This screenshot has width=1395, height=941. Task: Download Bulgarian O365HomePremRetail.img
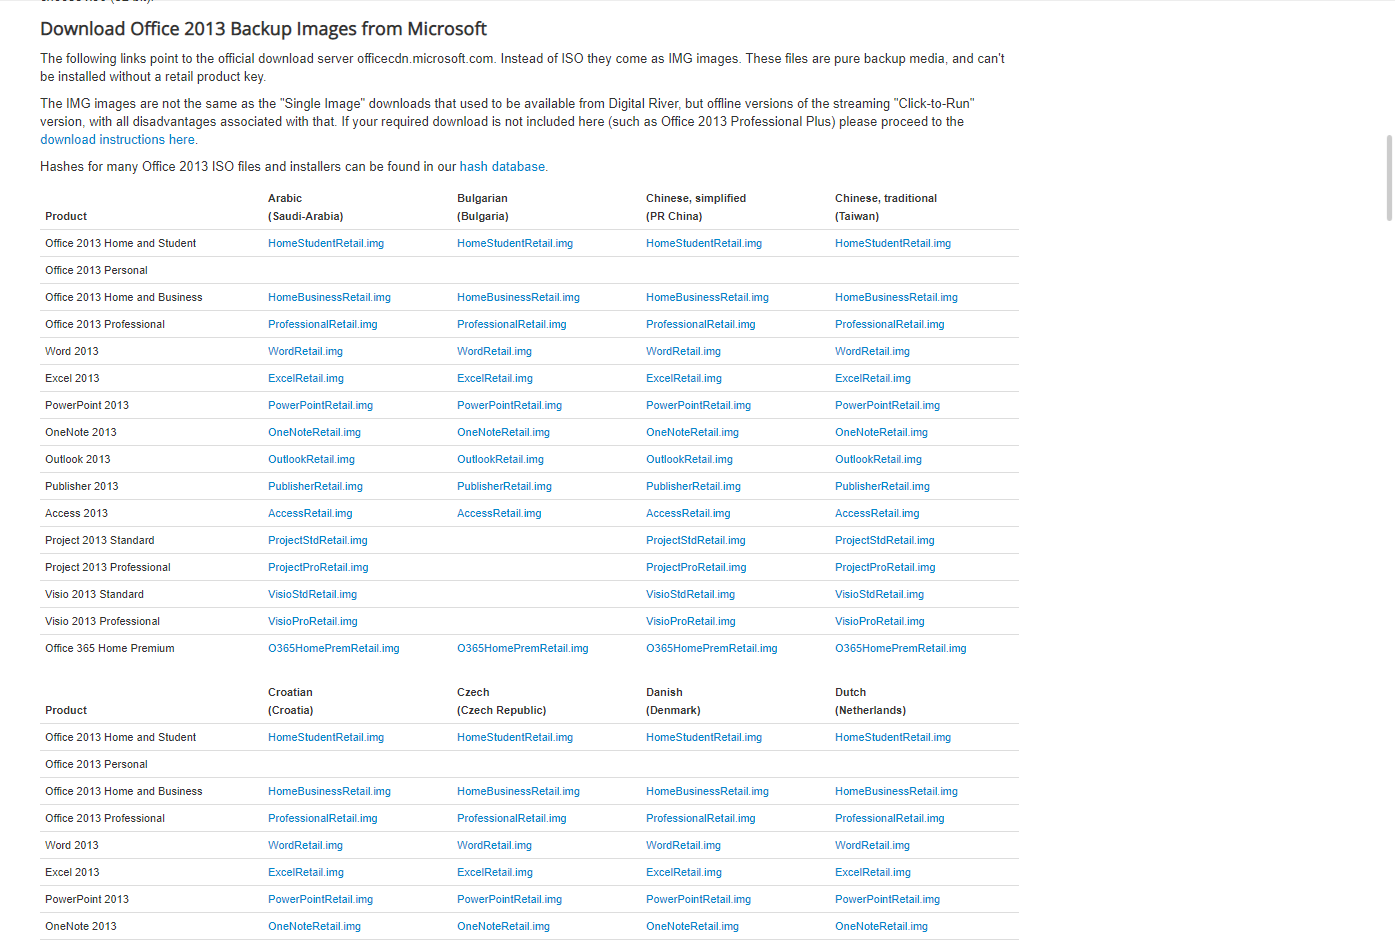(523, 649)
